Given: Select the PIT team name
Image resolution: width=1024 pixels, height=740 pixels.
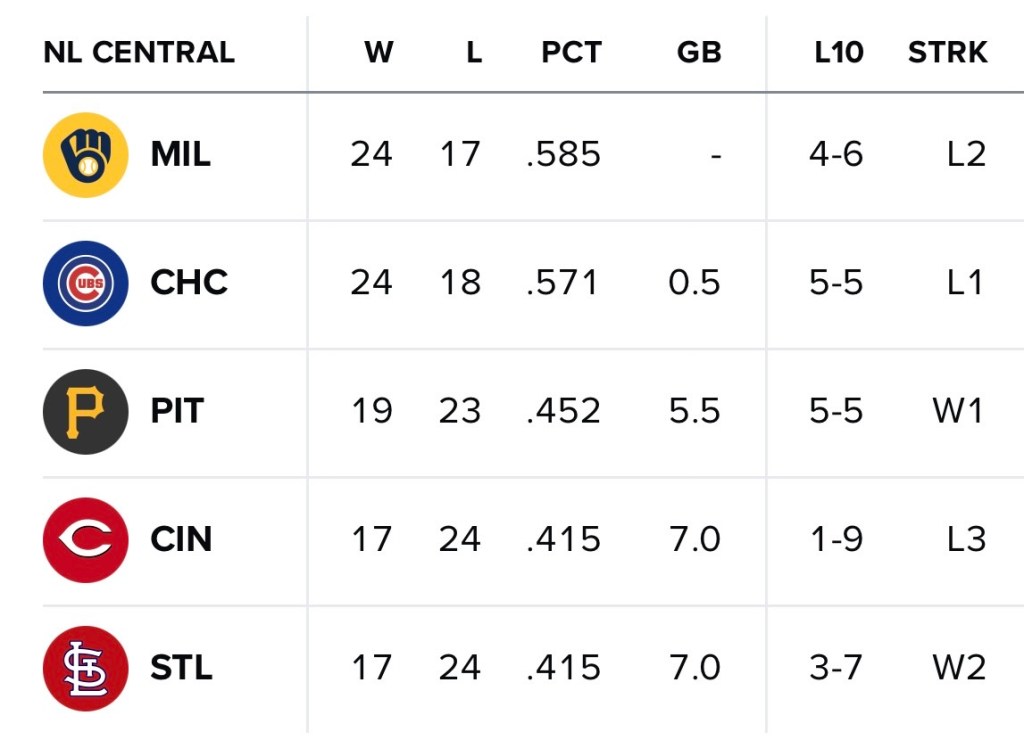Looking at the screenshot, I should [x=177, y=411].
